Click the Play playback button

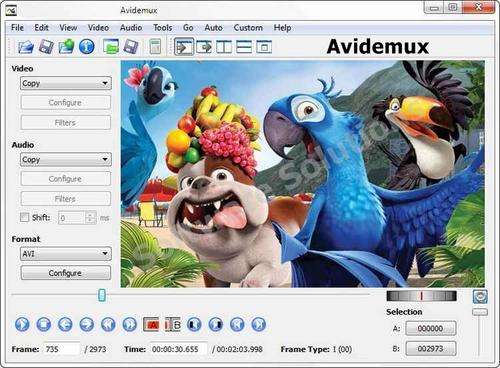[22, 324]
